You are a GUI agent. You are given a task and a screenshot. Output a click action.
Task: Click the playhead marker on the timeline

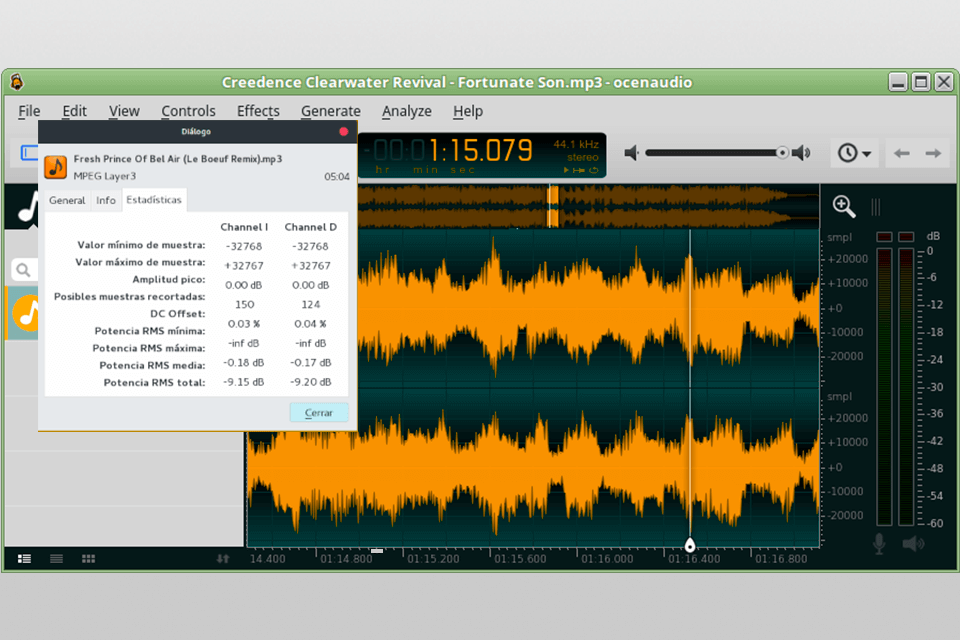click(689, 545)
